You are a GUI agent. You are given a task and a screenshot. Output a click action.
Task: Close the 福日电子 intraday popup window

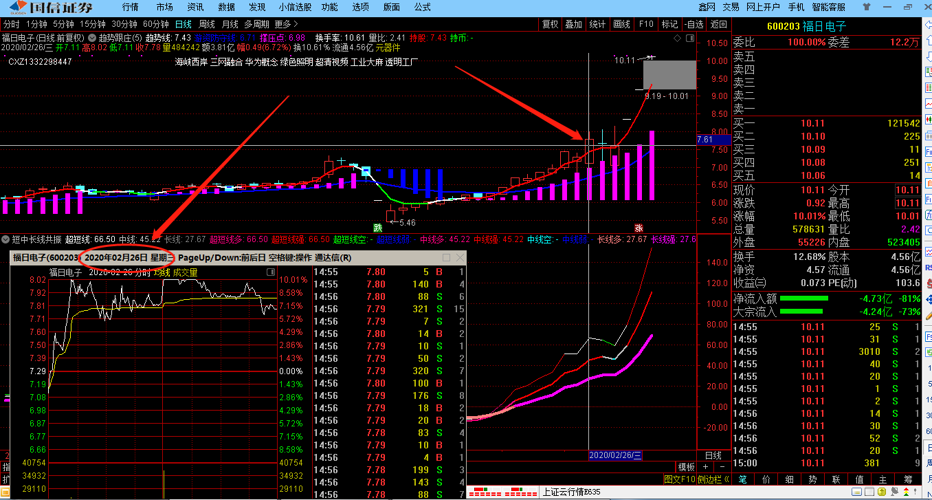click(x=460, y=257)
